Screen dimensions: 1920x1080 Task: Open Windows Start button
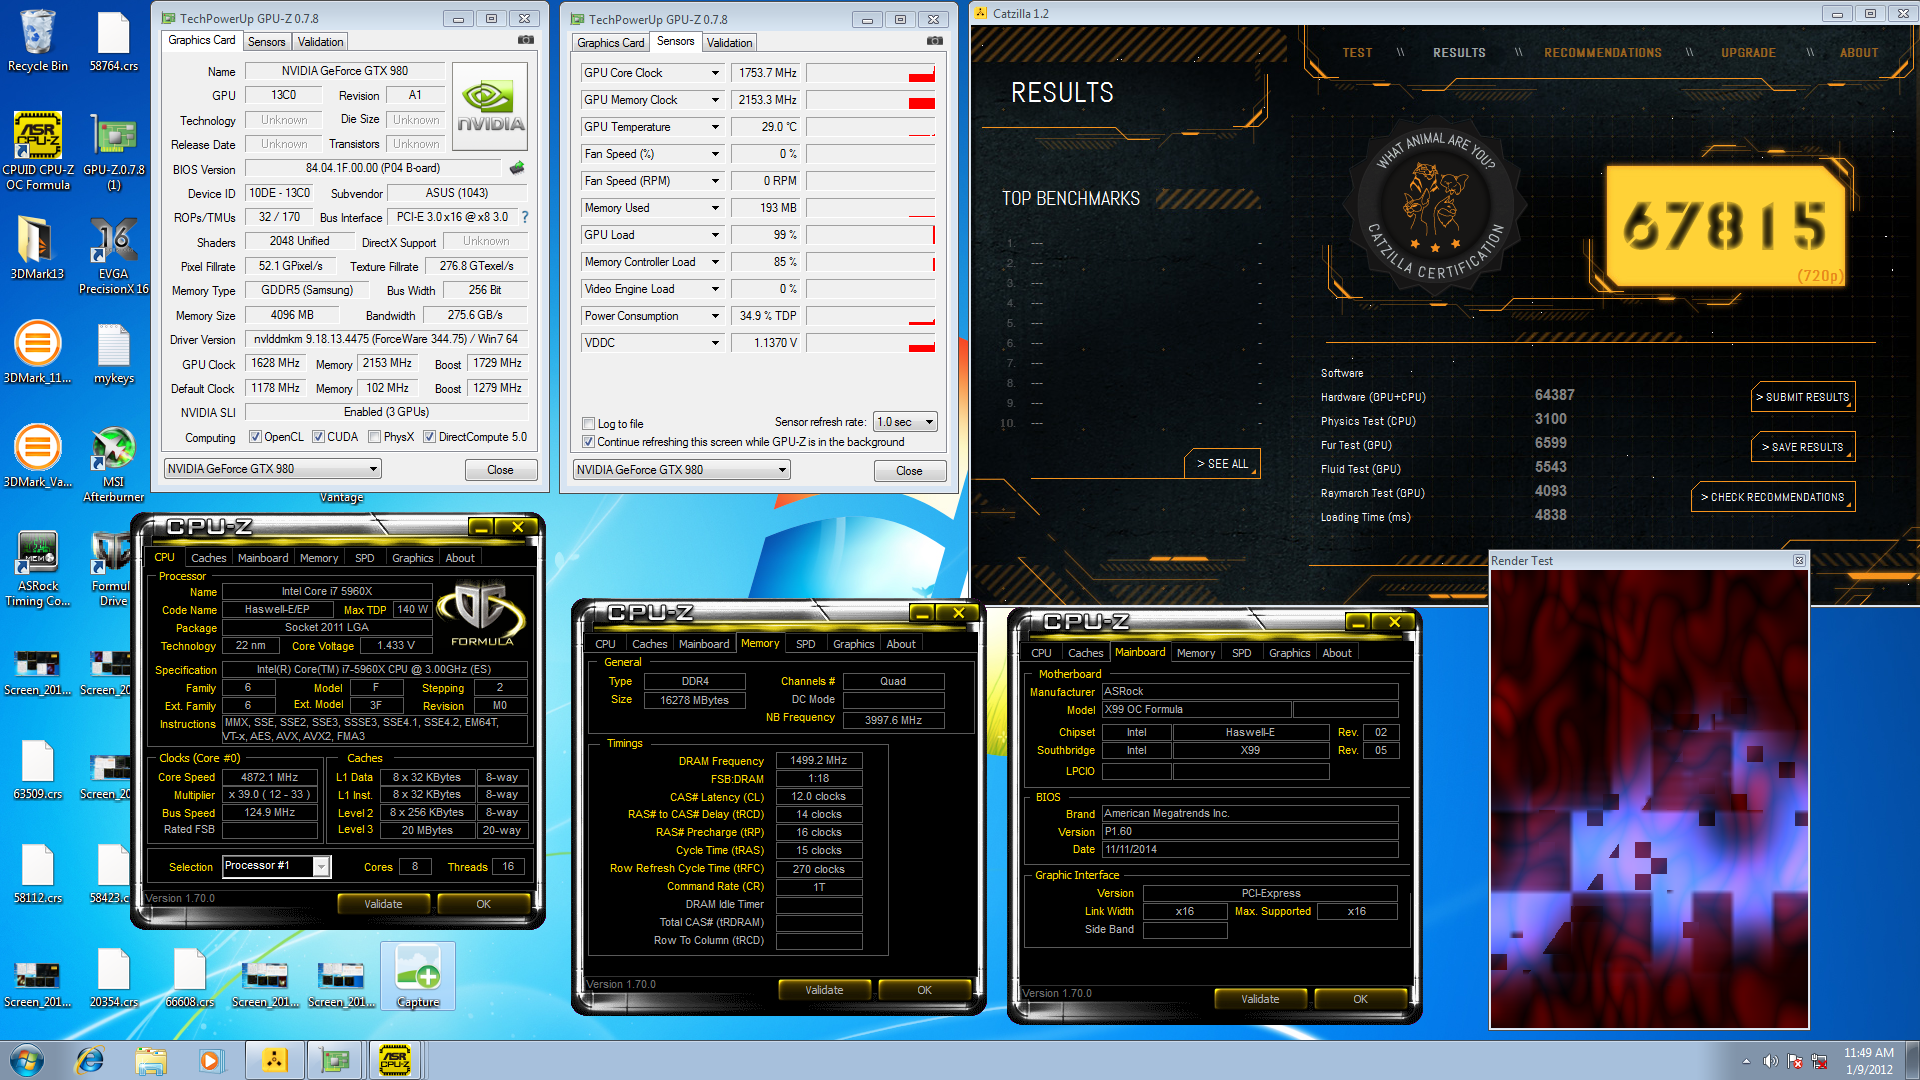27,1060
